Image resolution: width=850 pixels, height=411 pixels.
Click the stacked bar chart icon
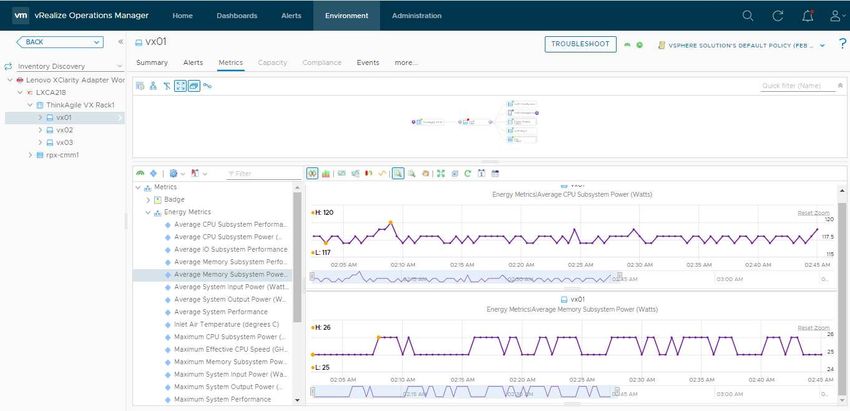[326, 174]
